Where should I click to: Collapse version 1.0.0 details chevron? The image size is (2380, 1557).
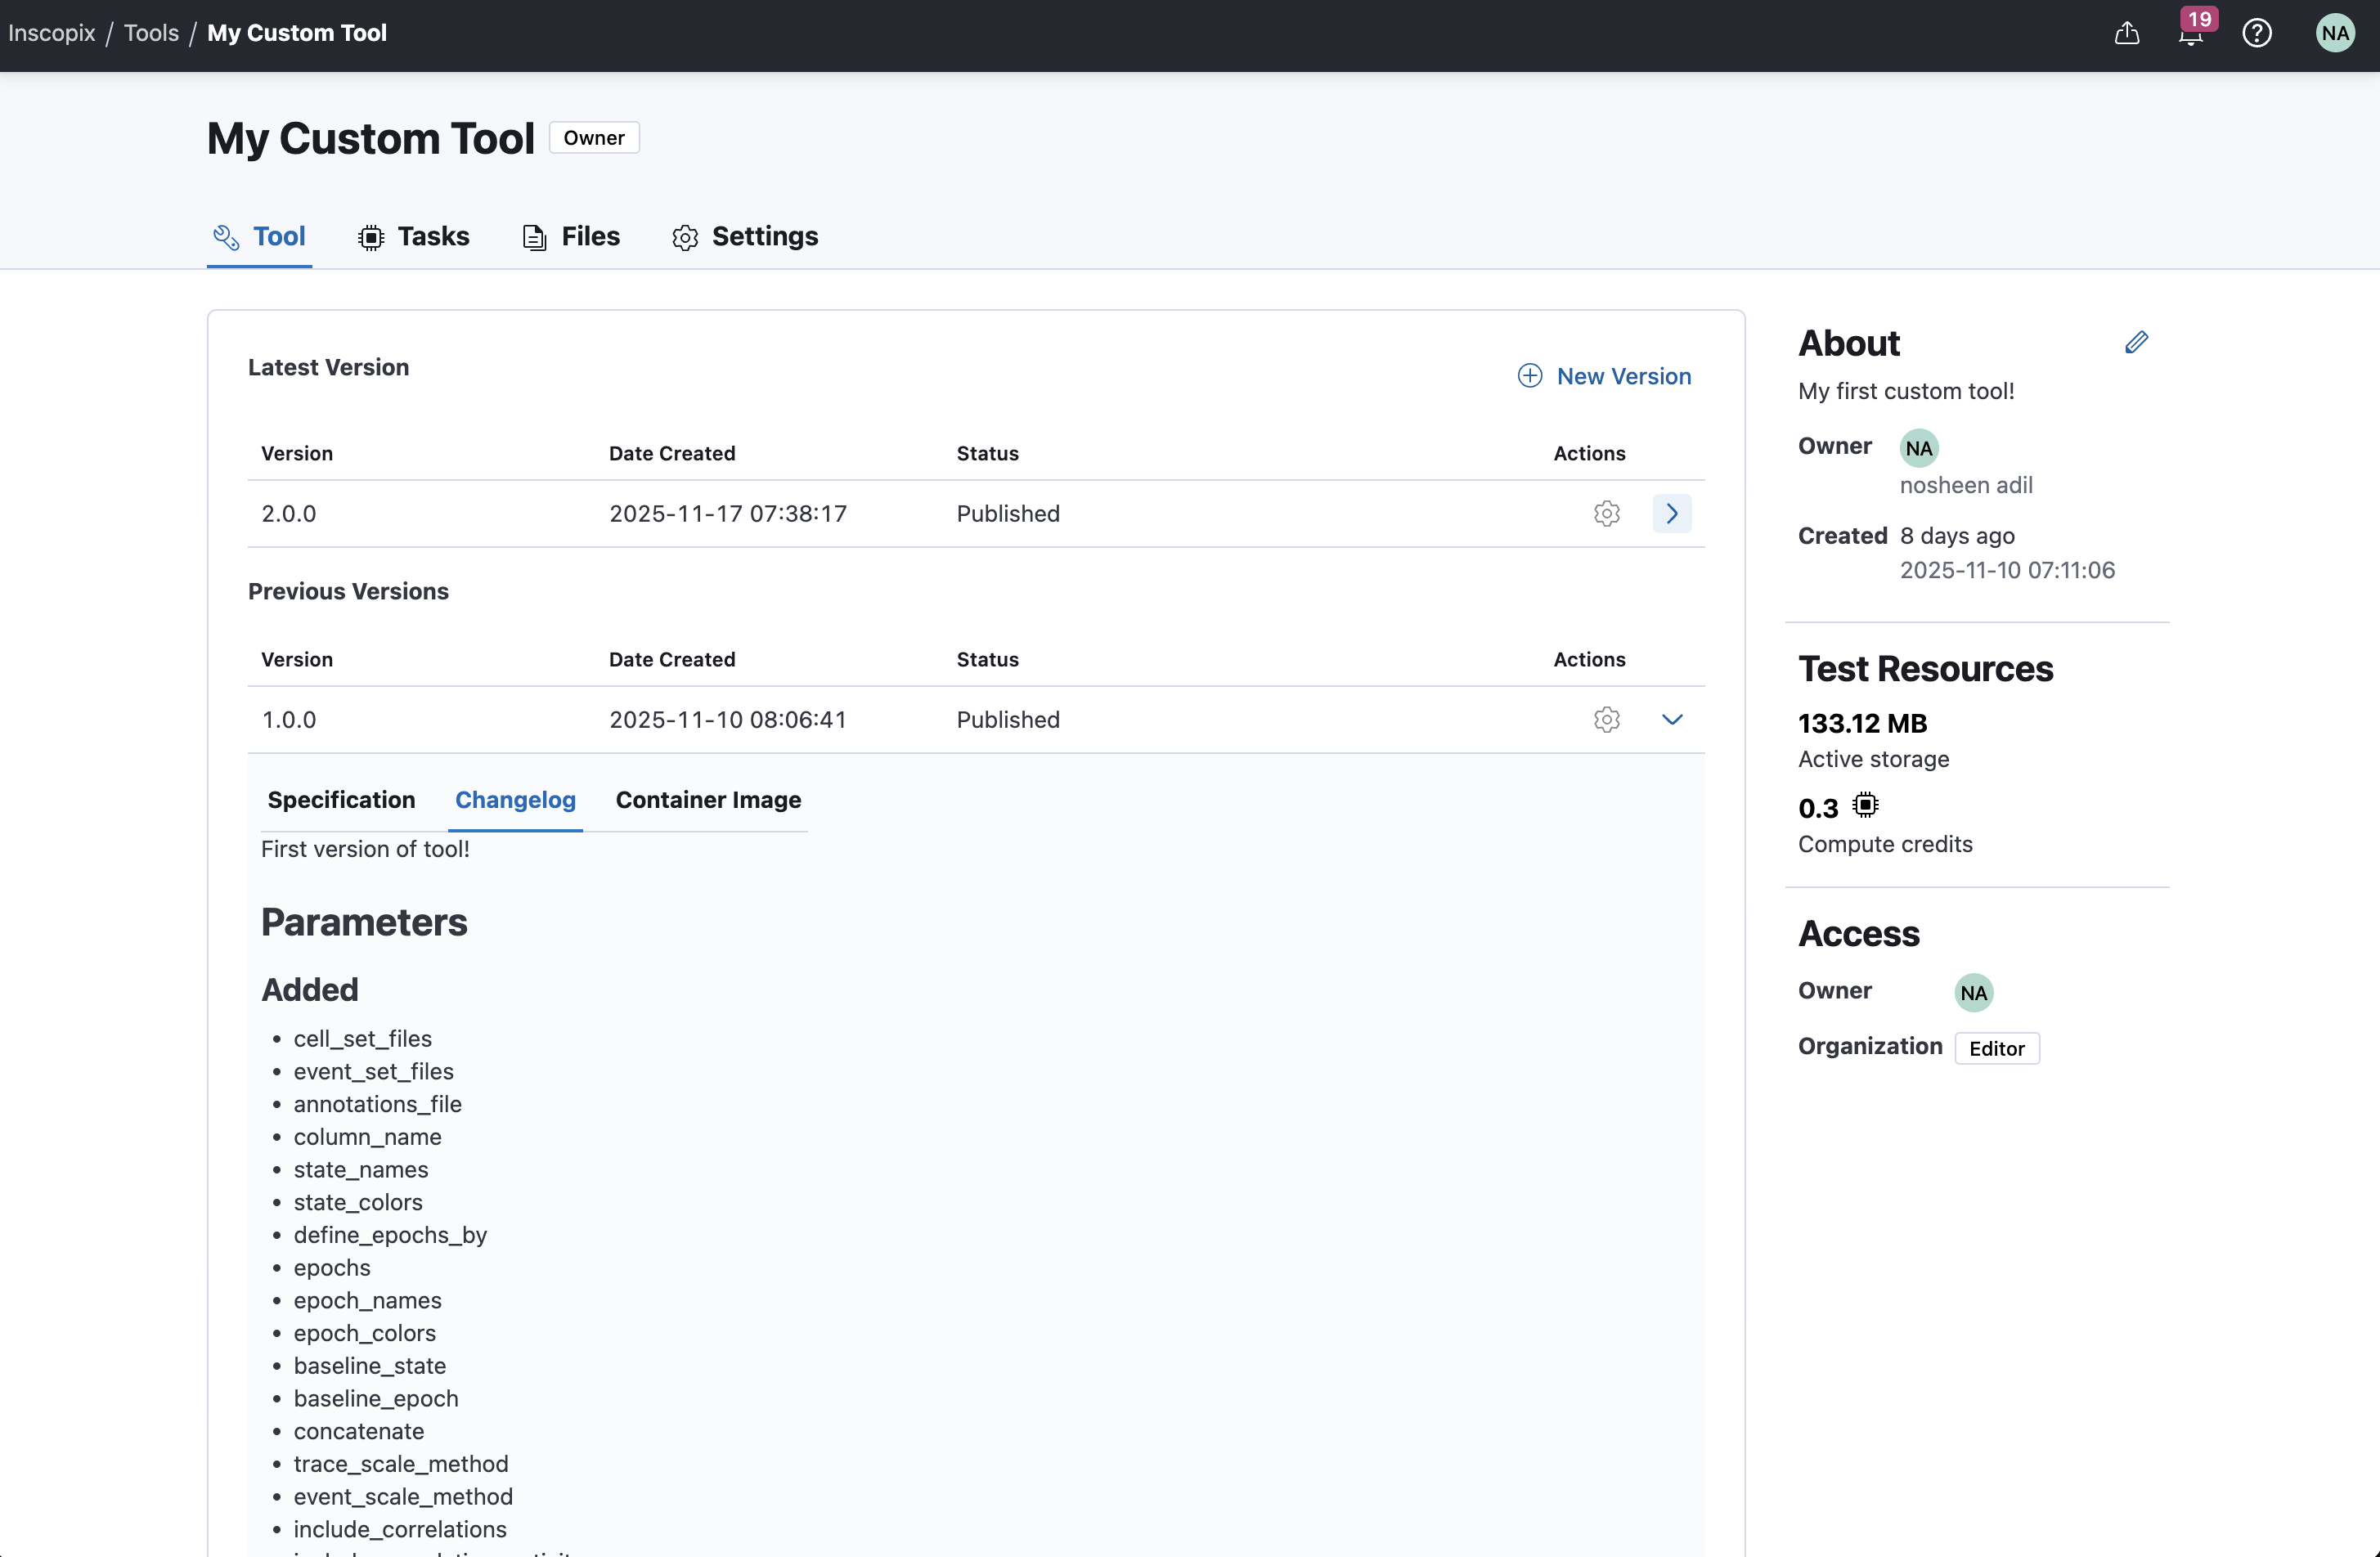(1671, 719)
